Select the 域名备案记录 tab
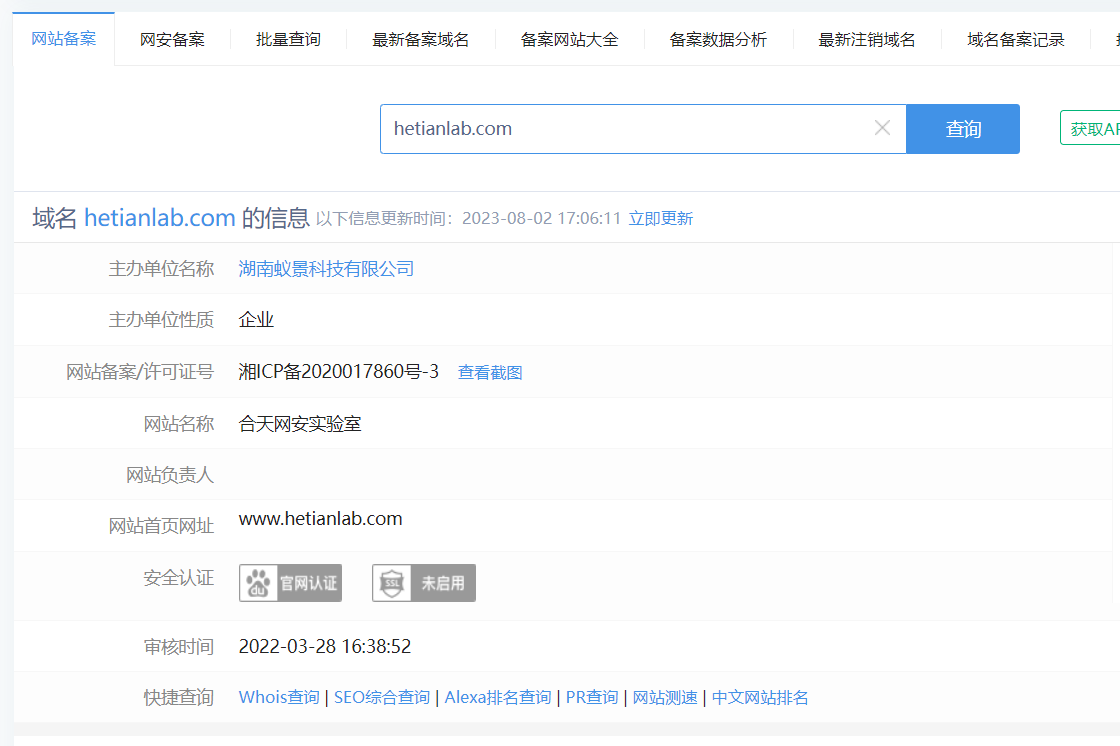This screenshot has width=1120, height=746. pos(1016,39)
